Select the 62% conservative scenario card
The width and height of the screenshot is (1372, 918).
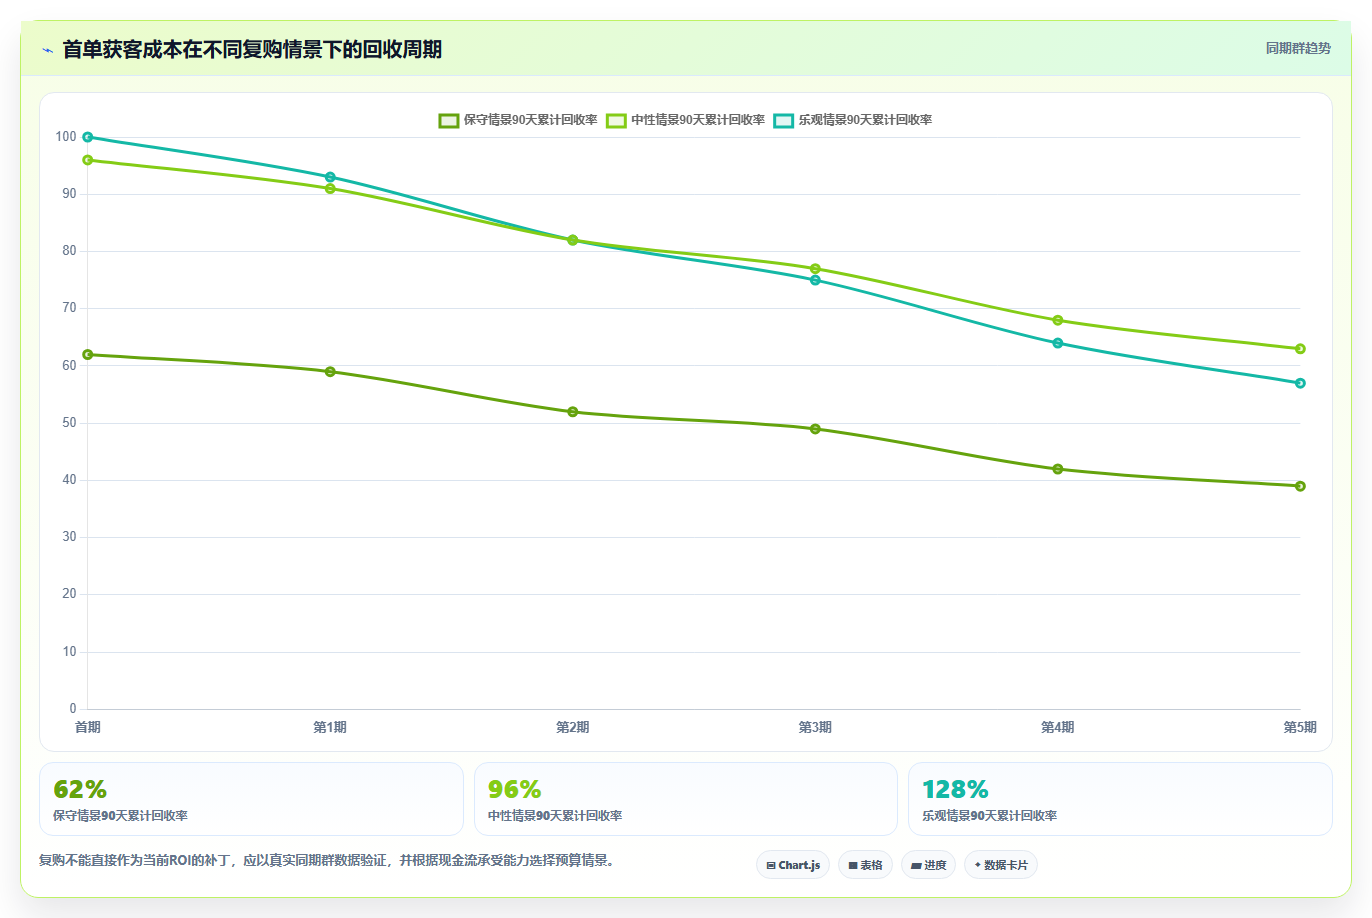(251, 799)
